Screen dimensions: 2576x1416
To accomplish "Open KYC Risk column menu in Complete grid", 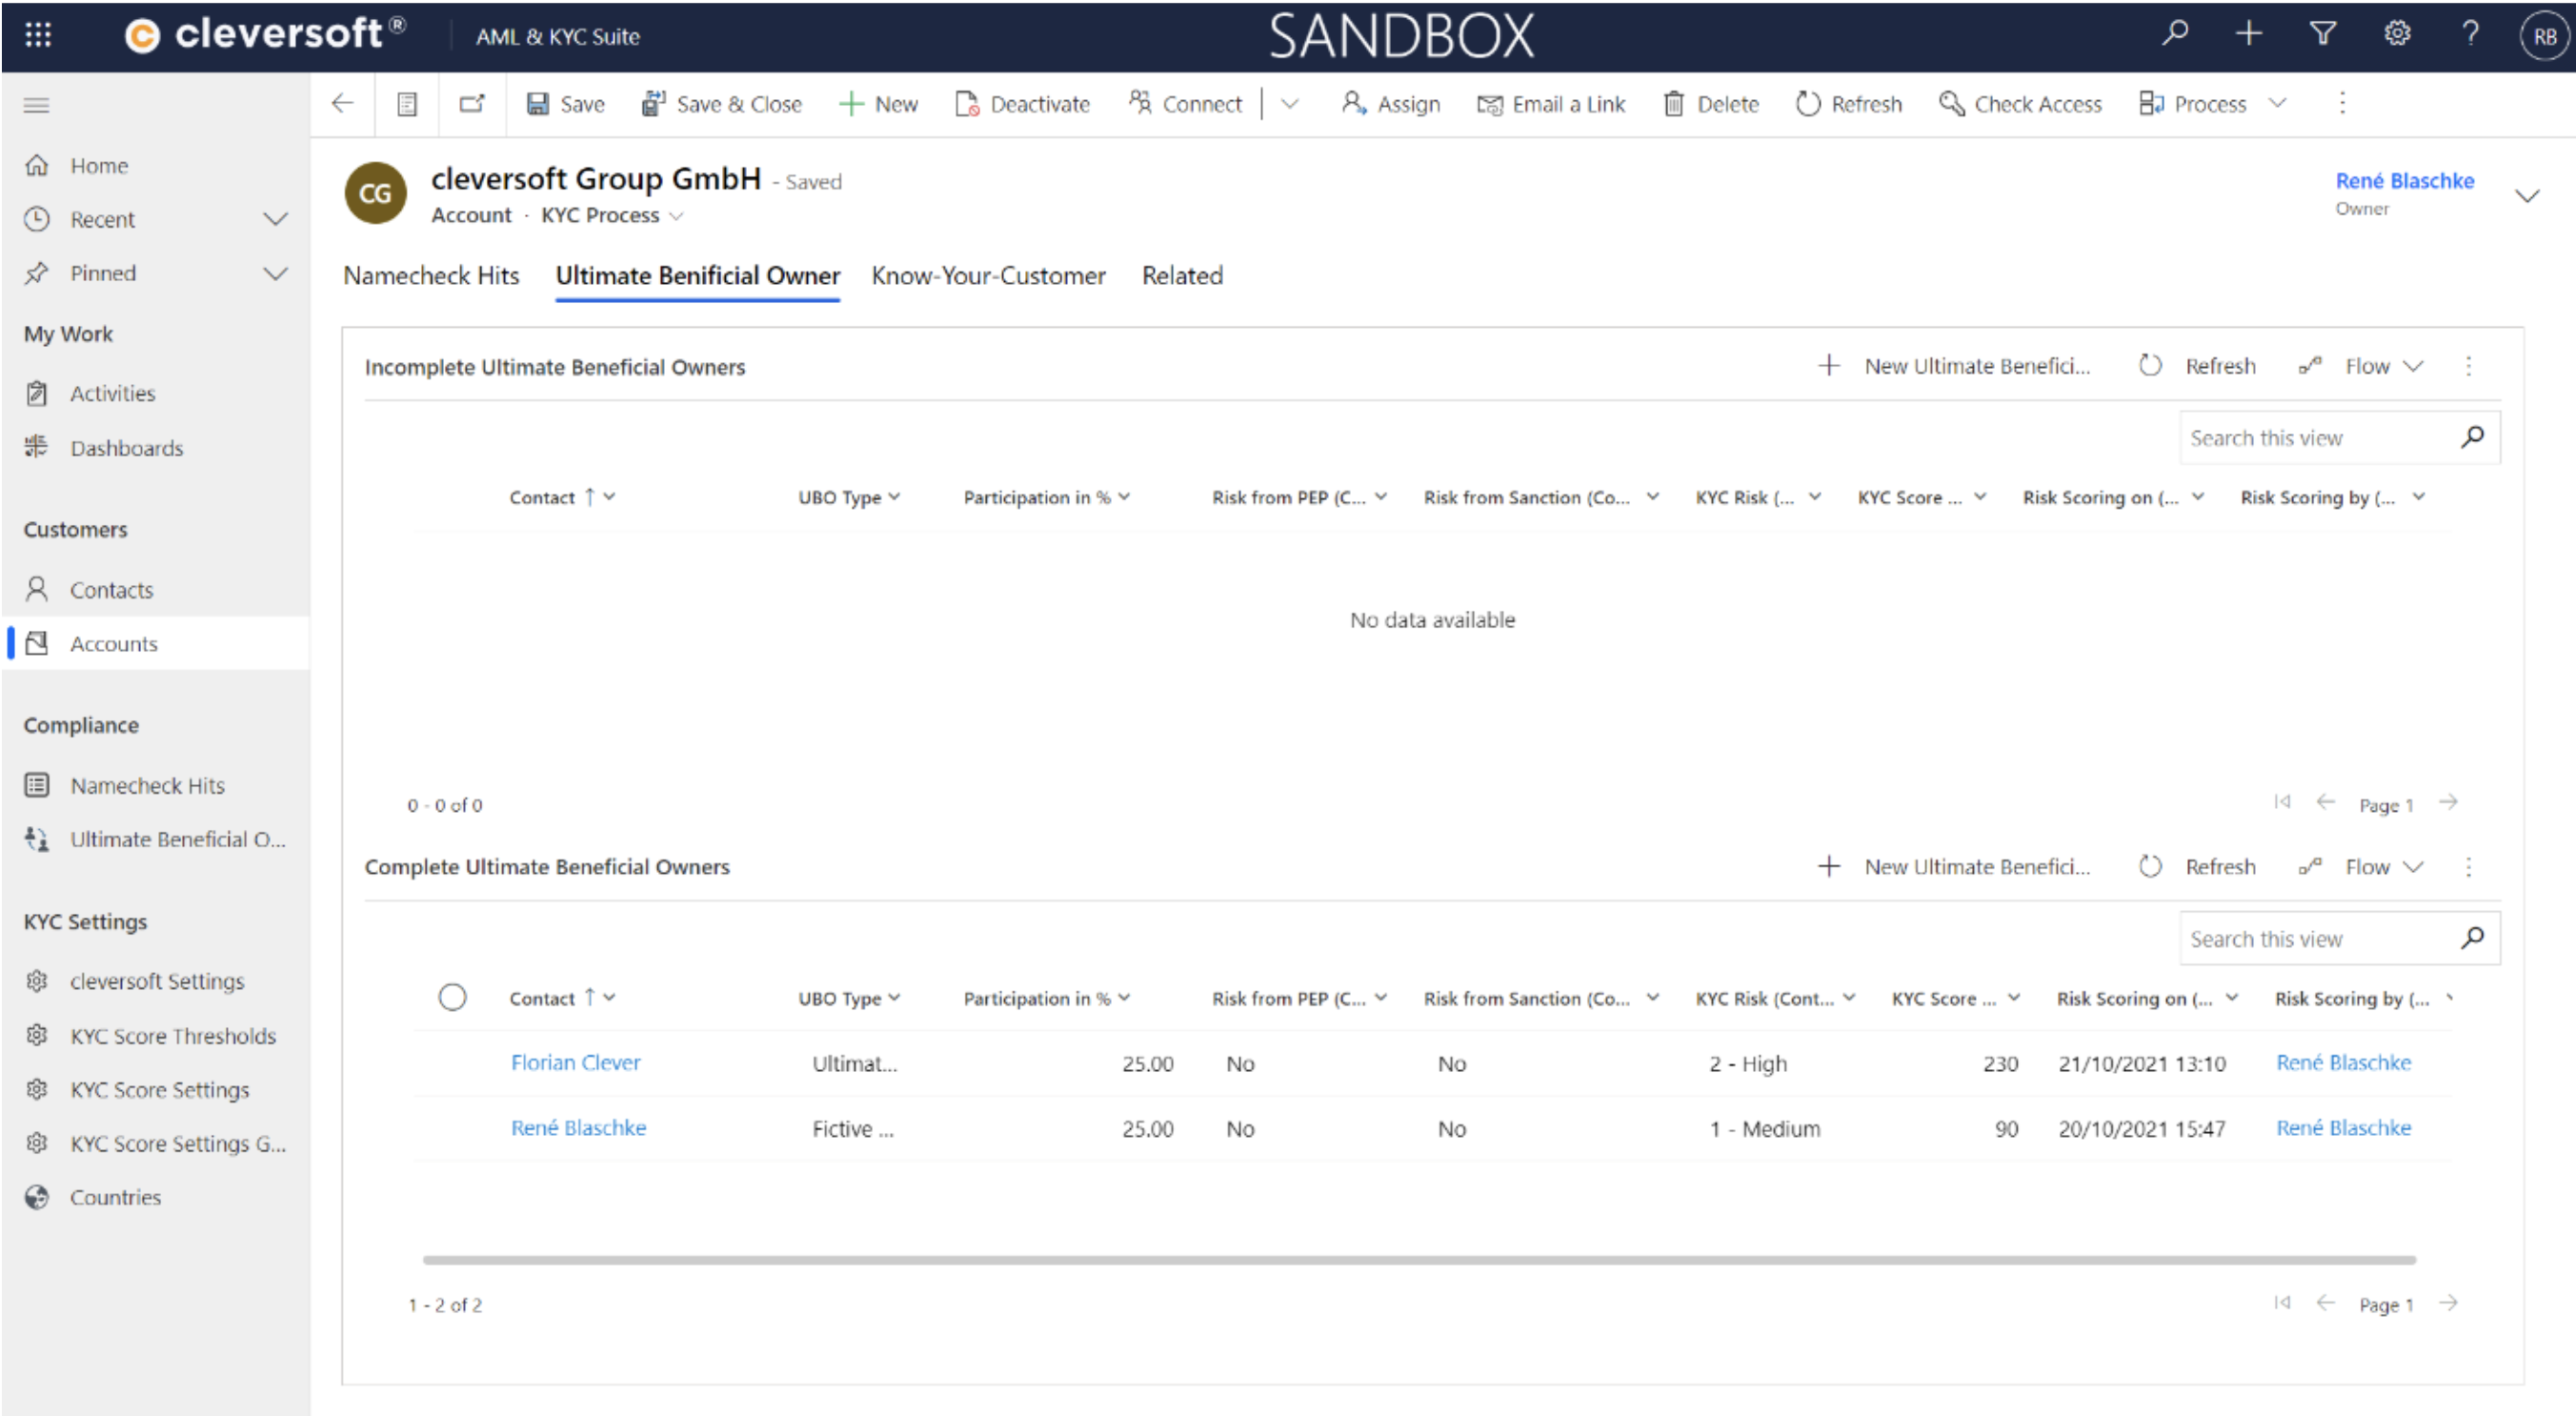I will (1775, 999).
